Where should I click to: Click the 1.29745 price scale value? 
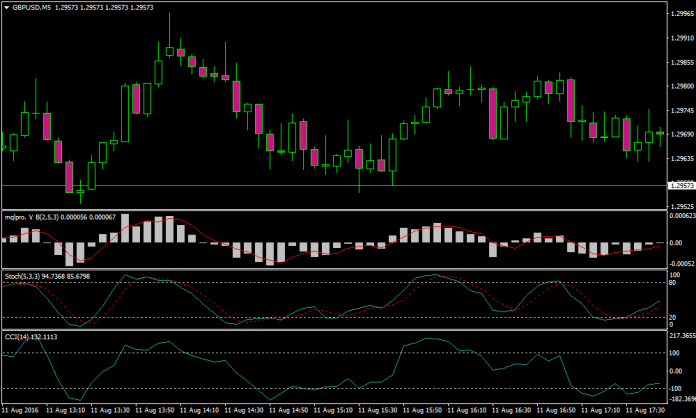click(x=681, y=111)
